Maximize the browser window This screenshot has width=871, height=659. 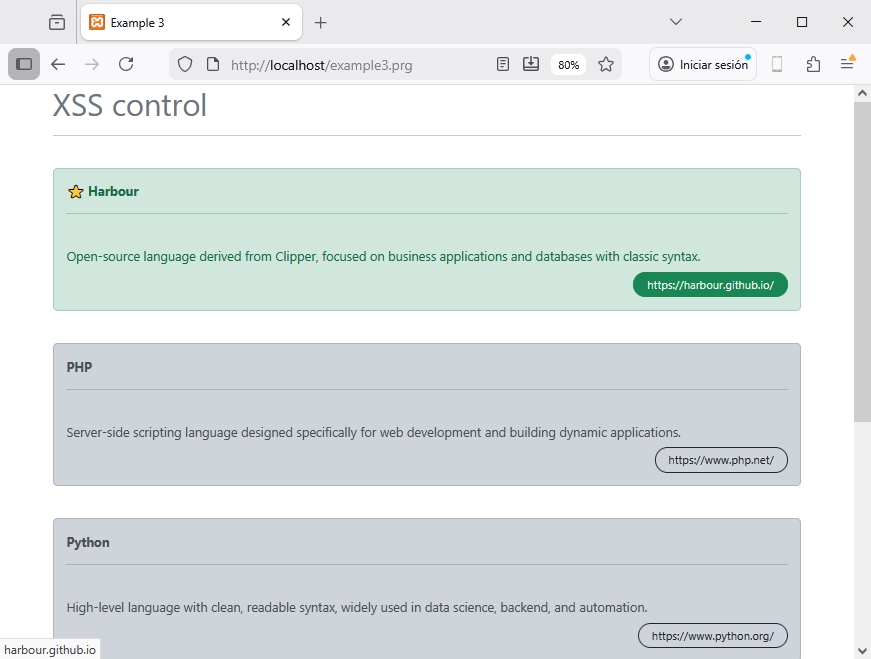(802, 22)
